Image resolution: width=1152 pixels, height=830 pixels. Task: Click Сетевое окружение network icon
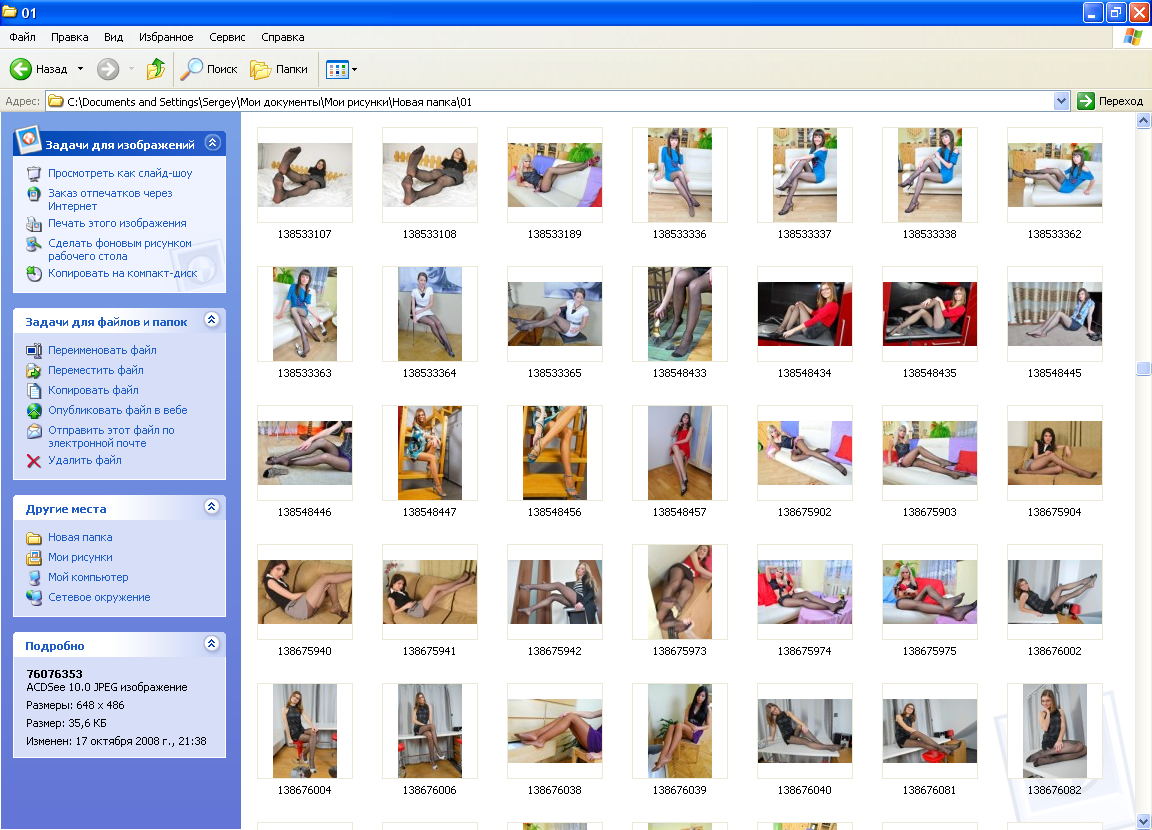click(x=34, y=598)
